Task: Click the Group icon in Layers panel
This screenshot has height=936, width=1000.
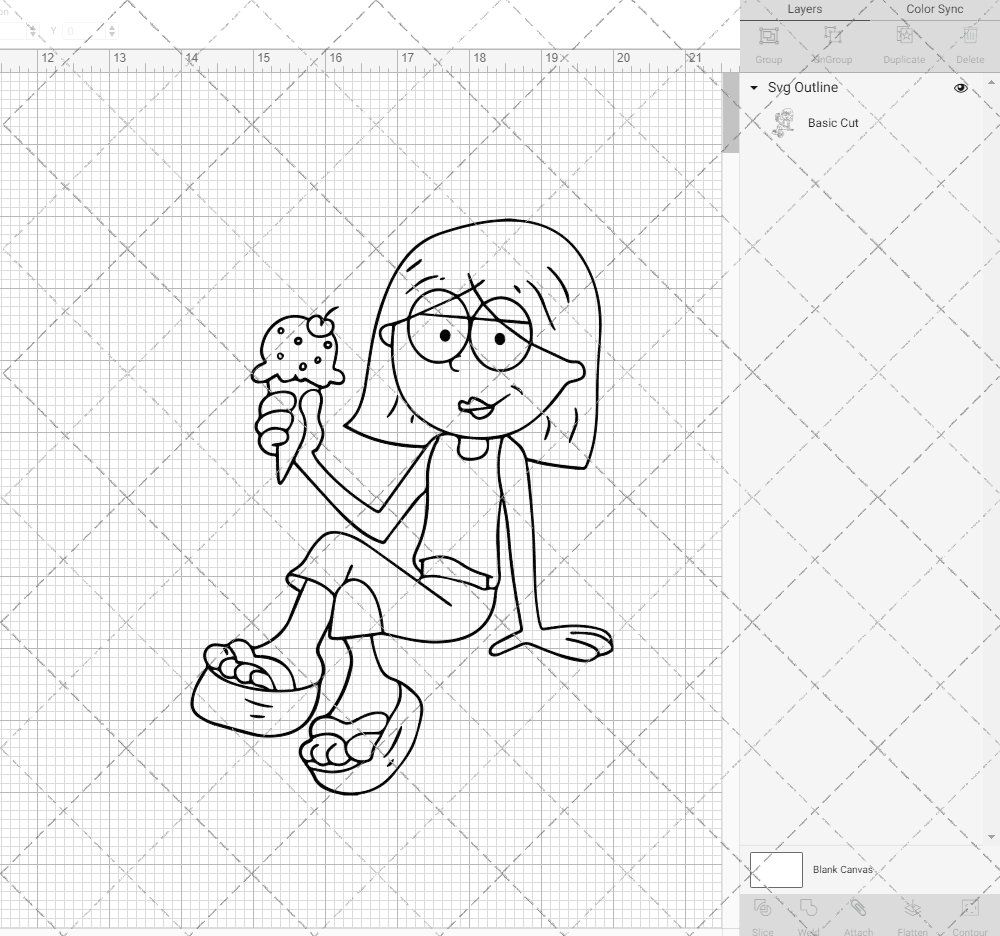Action: click(x=768, y=37)
